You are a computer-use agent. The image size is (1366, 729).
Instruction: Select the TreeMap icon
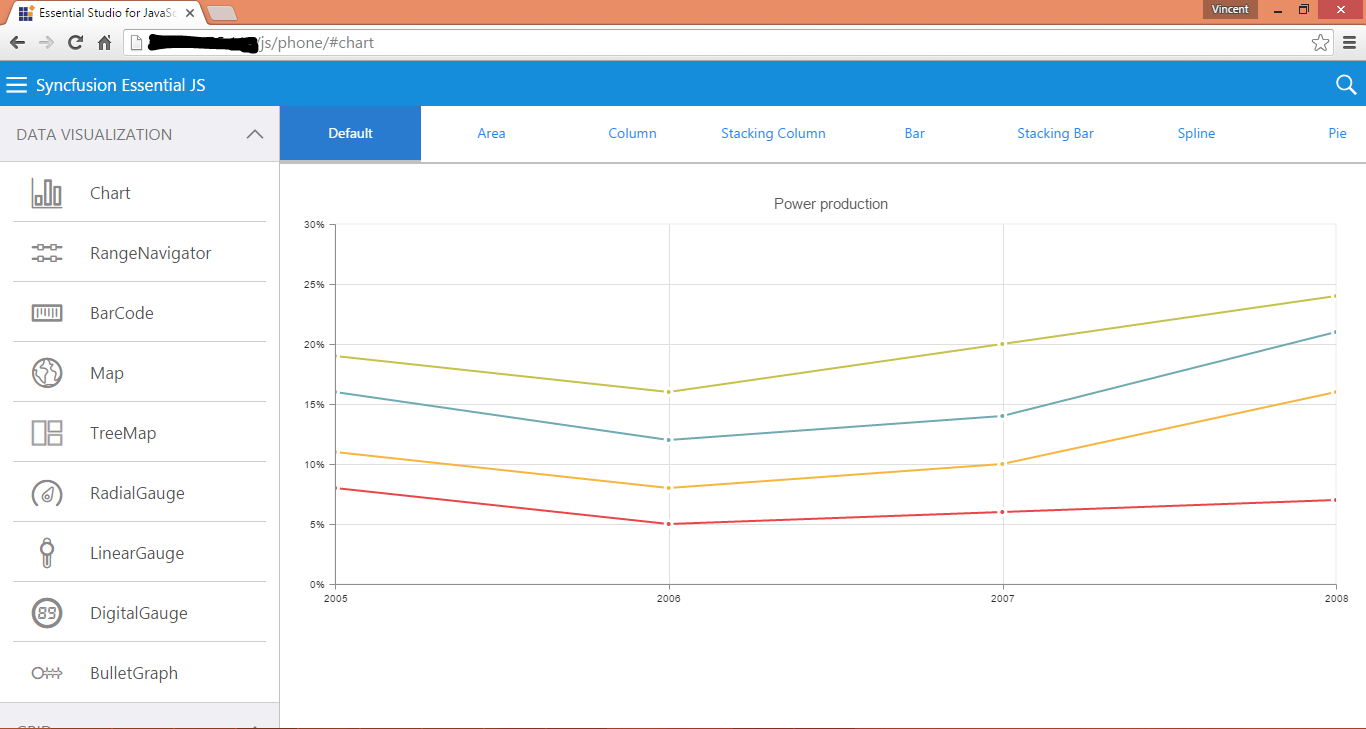pyautogui.click(x=47, y=433)
